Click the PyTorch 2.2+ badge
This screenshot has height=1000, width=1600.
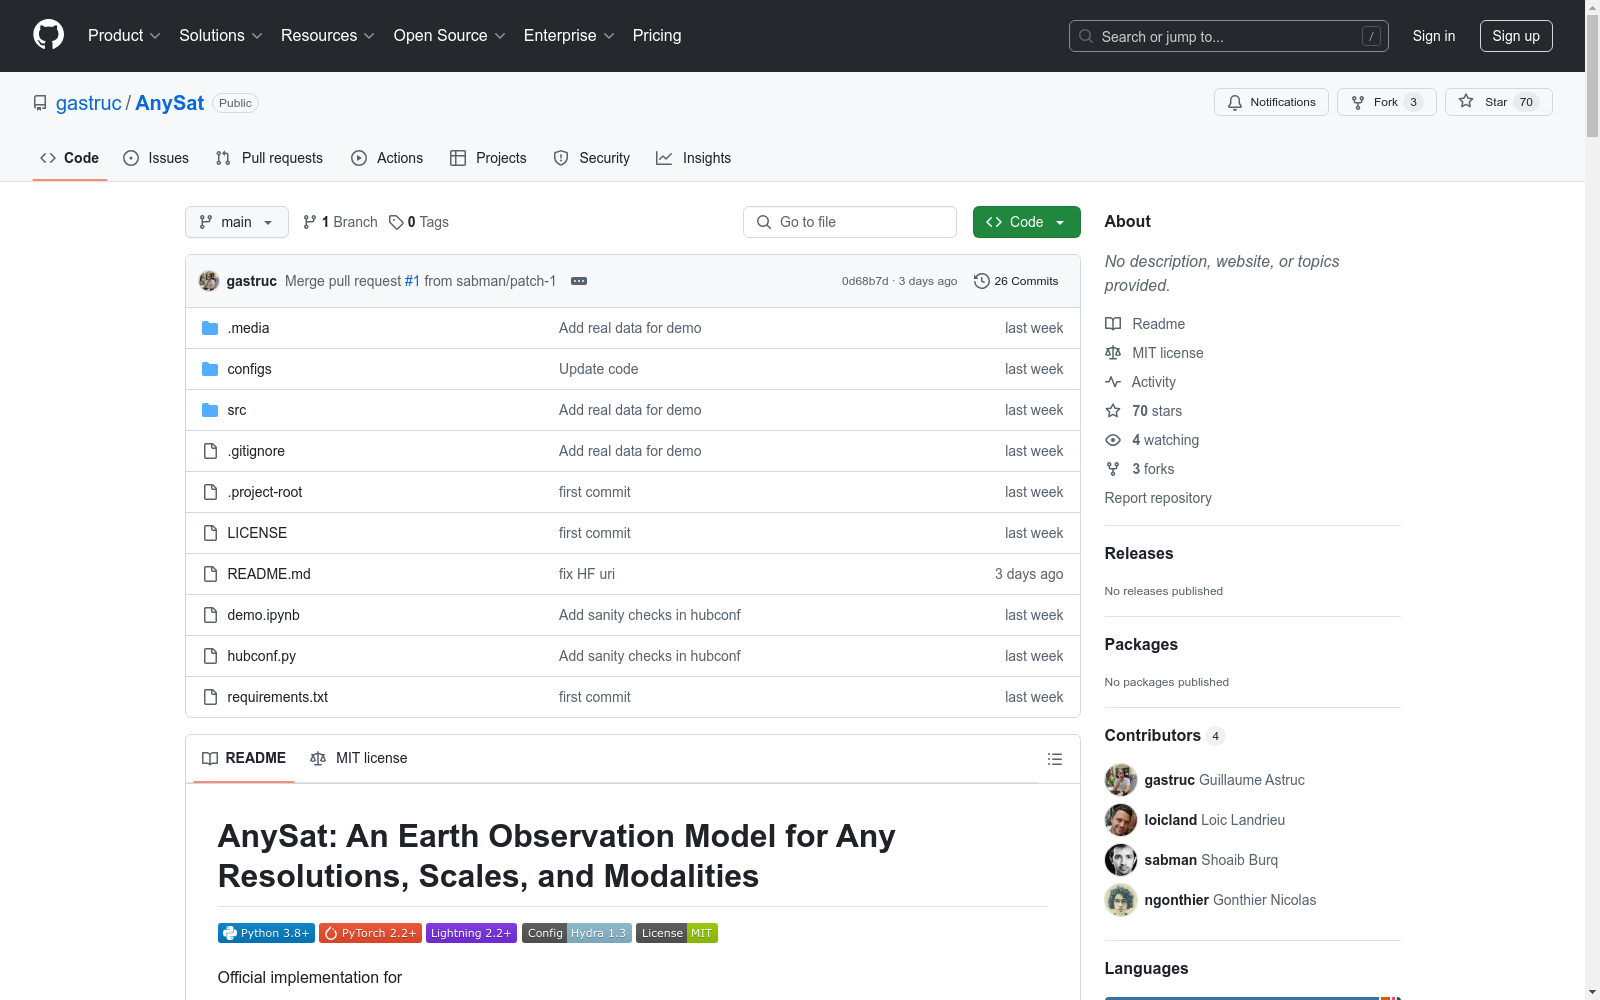tap(370, 933)
